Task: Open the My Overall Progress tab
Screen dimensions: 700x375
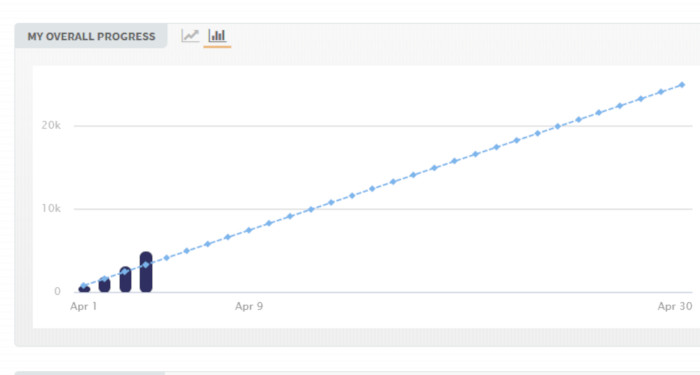Action: pyautogui.click(x=91, y=37)
